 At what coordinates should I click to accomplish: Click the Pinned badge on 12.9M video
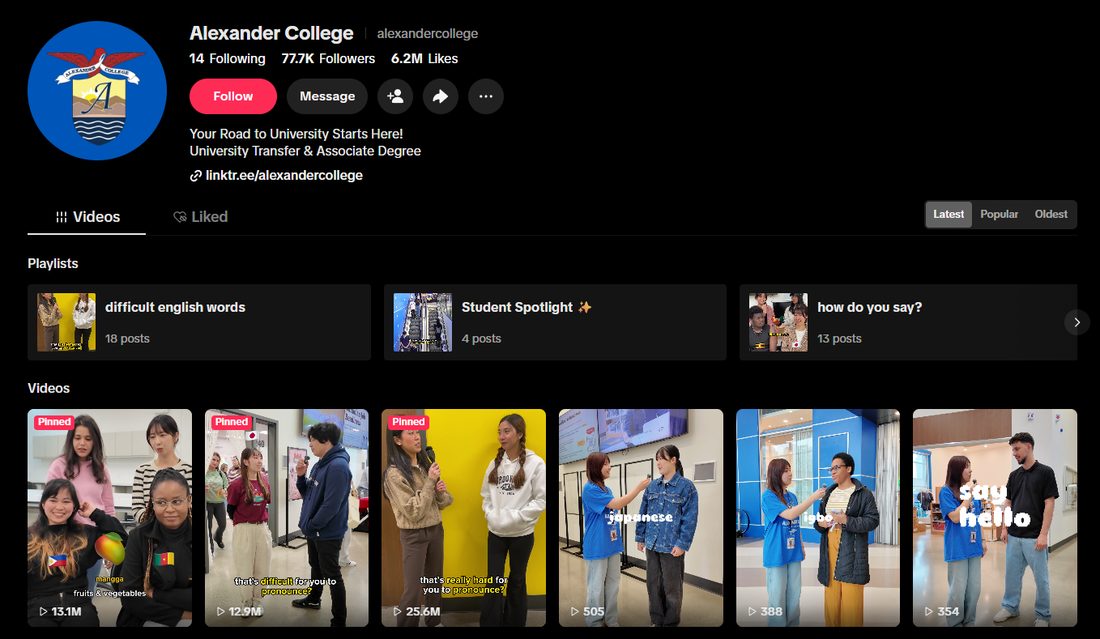232,422
